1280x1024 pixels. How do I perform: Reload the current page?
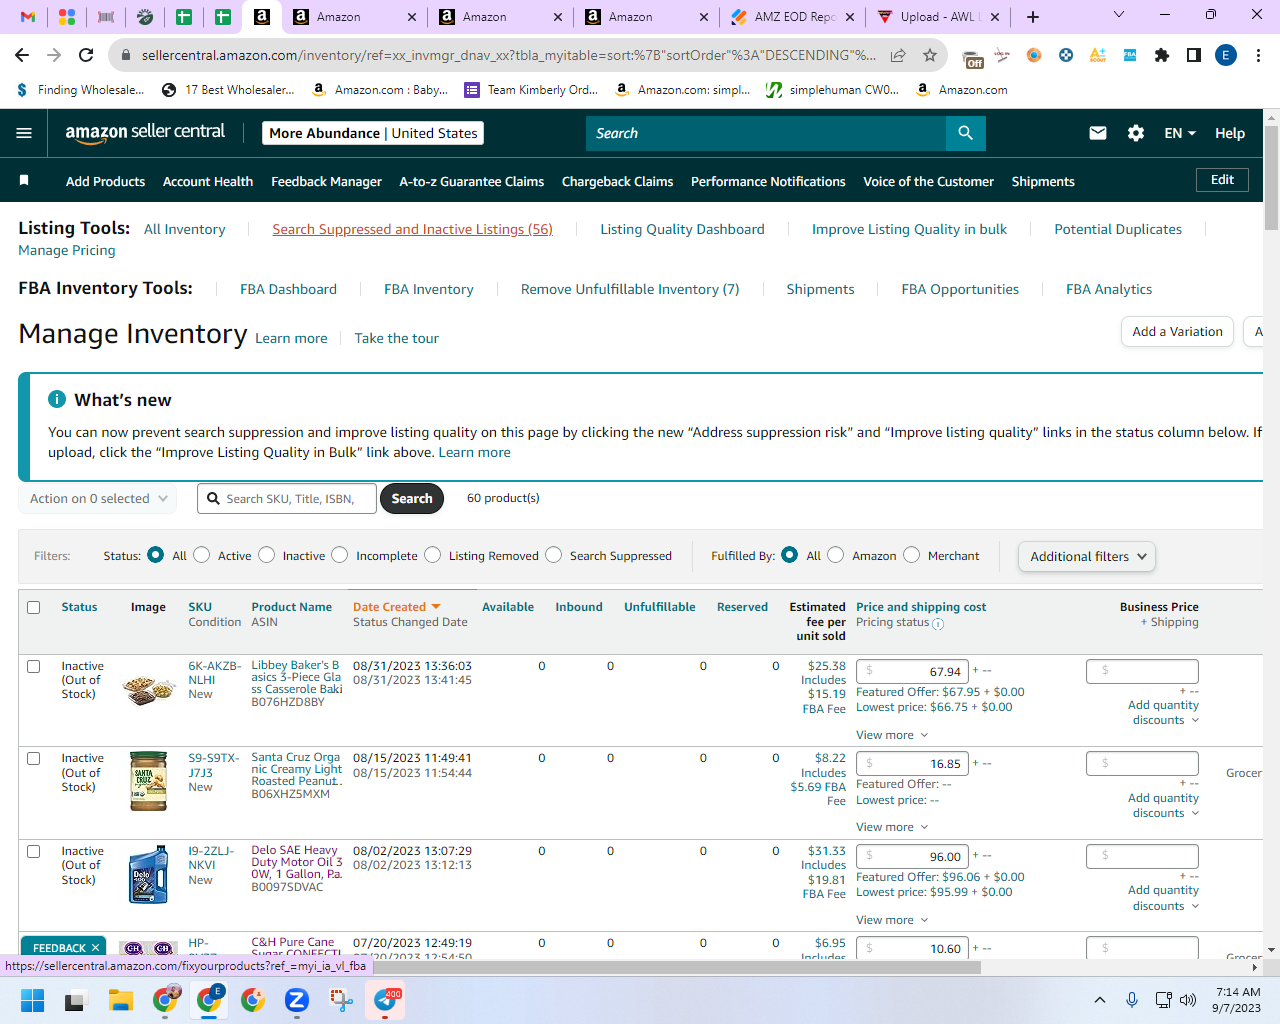tap(86, 55)
